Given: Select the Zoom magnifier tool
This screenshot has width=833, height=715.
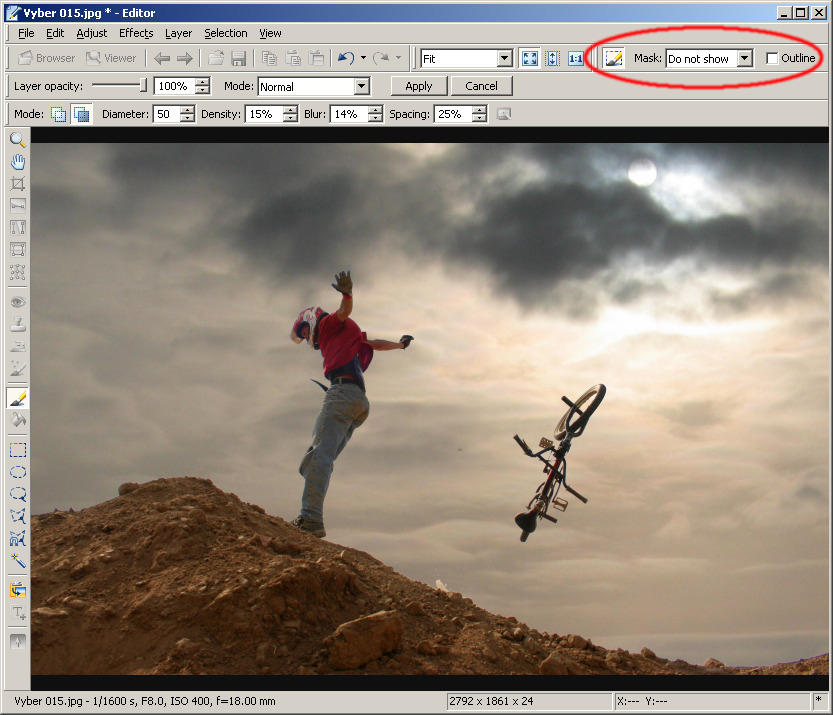Looking at the screenshot, I should point(18,140).
